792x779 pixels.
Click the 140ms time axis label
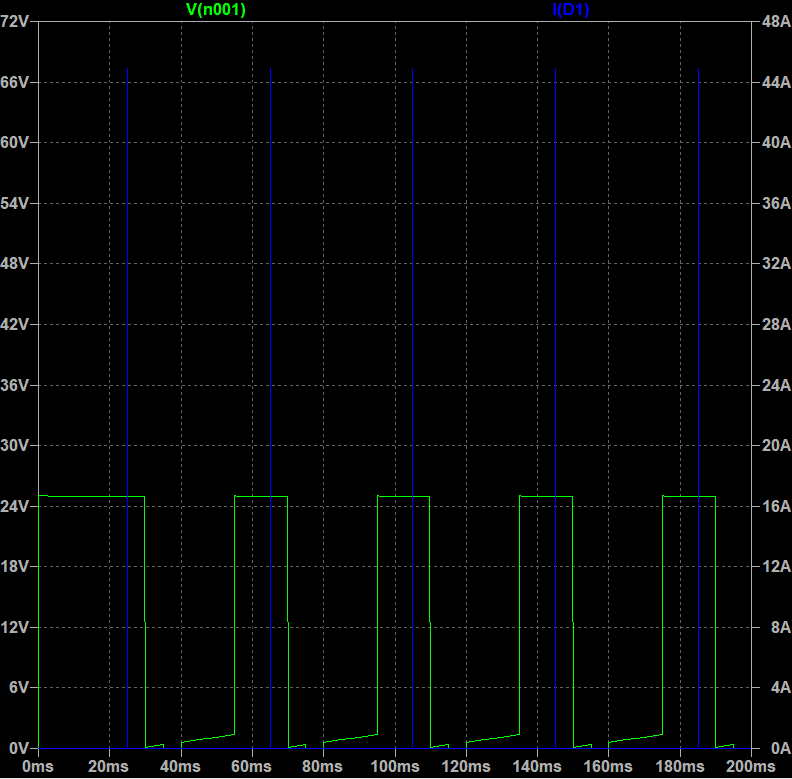[x=537, y=766]
